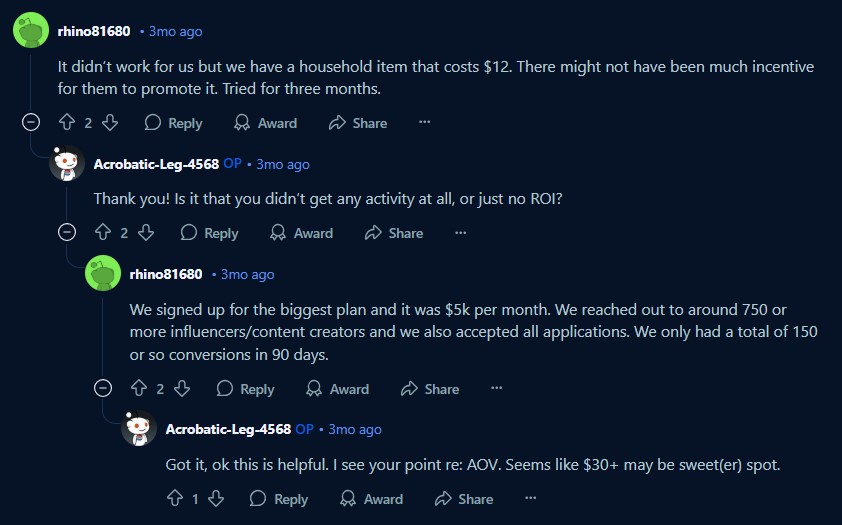
Task: Upvote the 'any activity at all' reply
Action: [x=103, y=233]
